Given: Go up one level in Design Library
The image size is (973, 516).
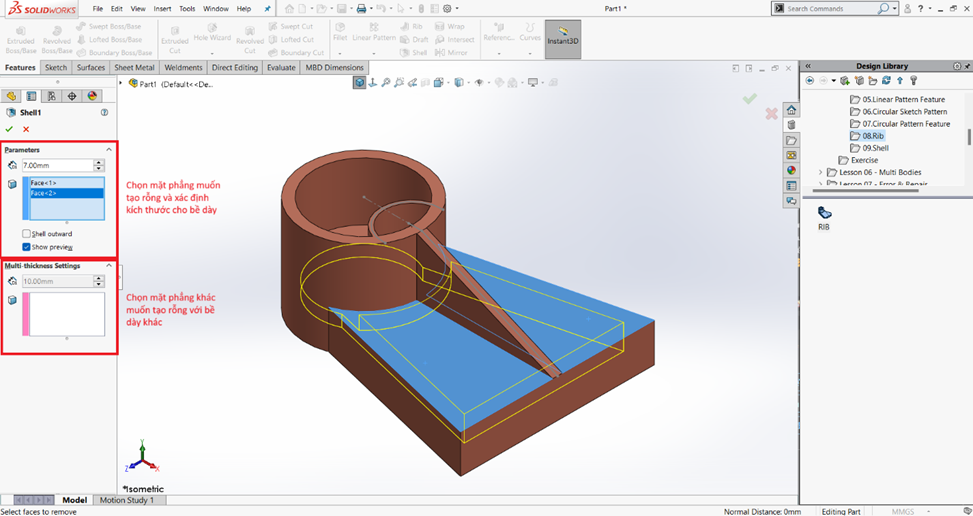Looking at the screenshot, I should click(900, 81).
